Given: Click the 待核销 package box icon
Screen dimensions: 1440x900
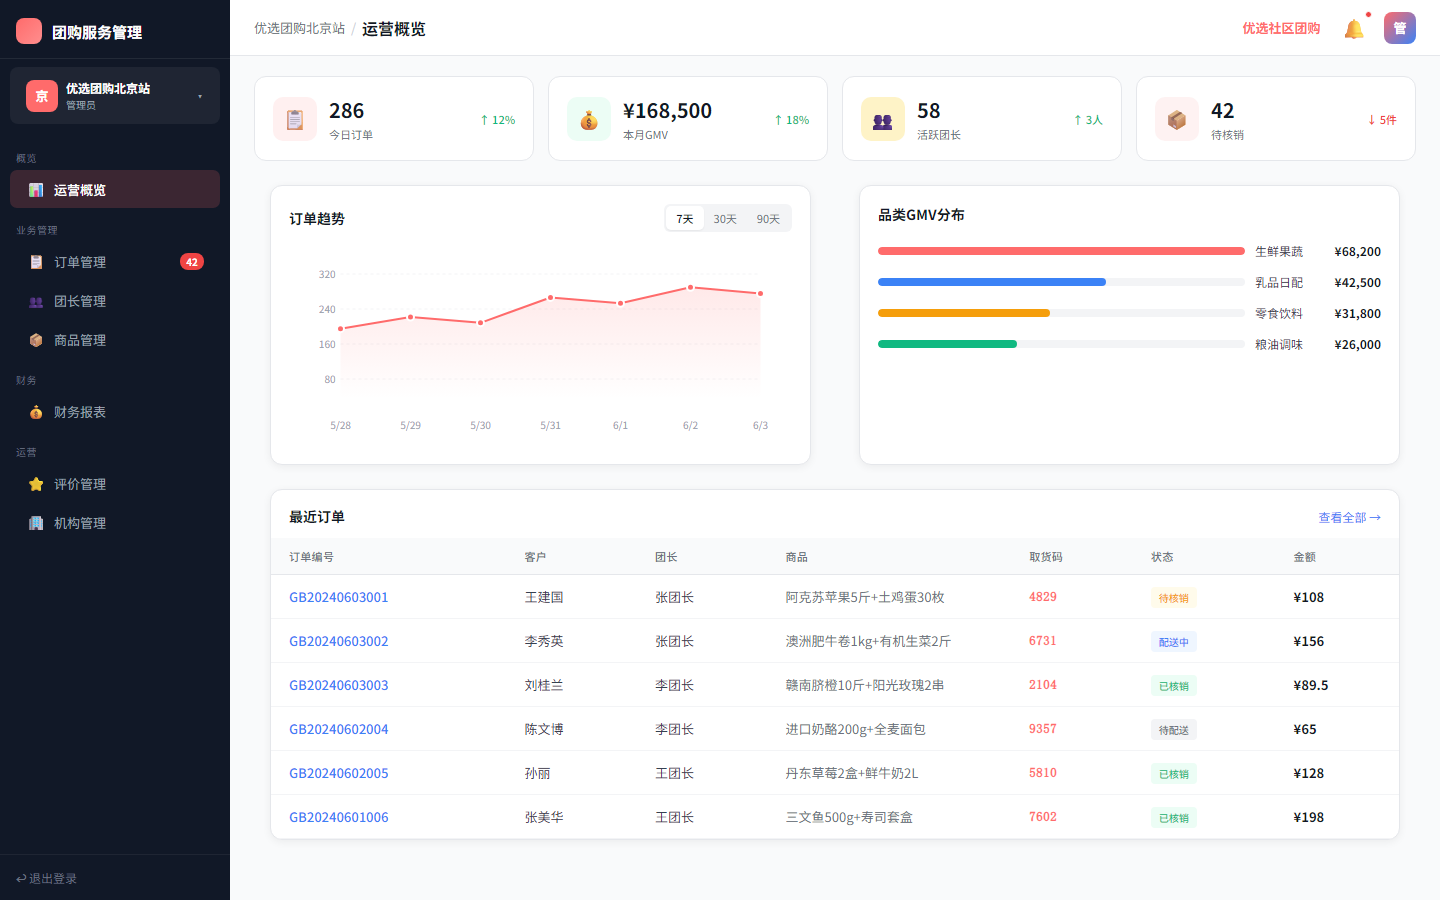Looking at the screenshot, I should 1177,120.
